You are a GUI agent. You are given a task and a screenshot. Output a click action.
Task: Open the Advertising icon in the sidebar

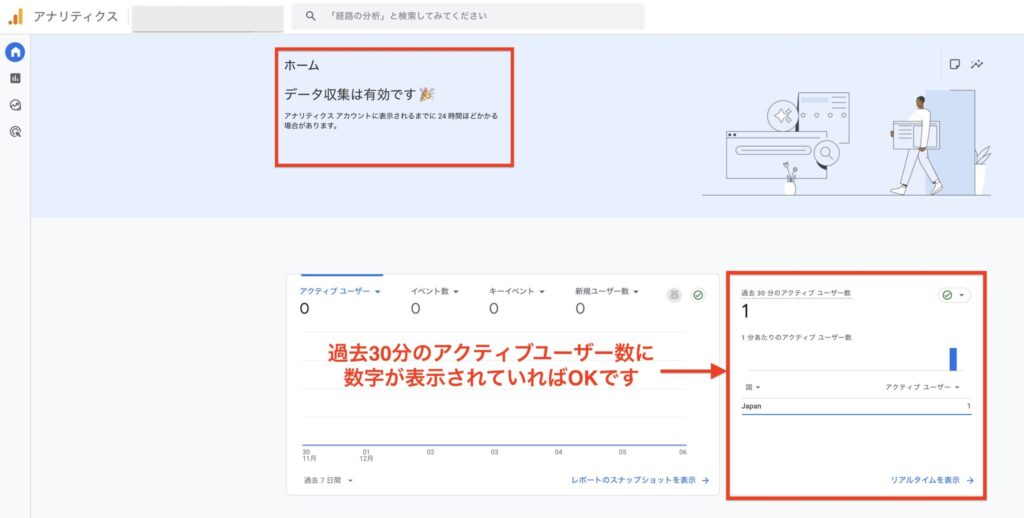[15, 131]
